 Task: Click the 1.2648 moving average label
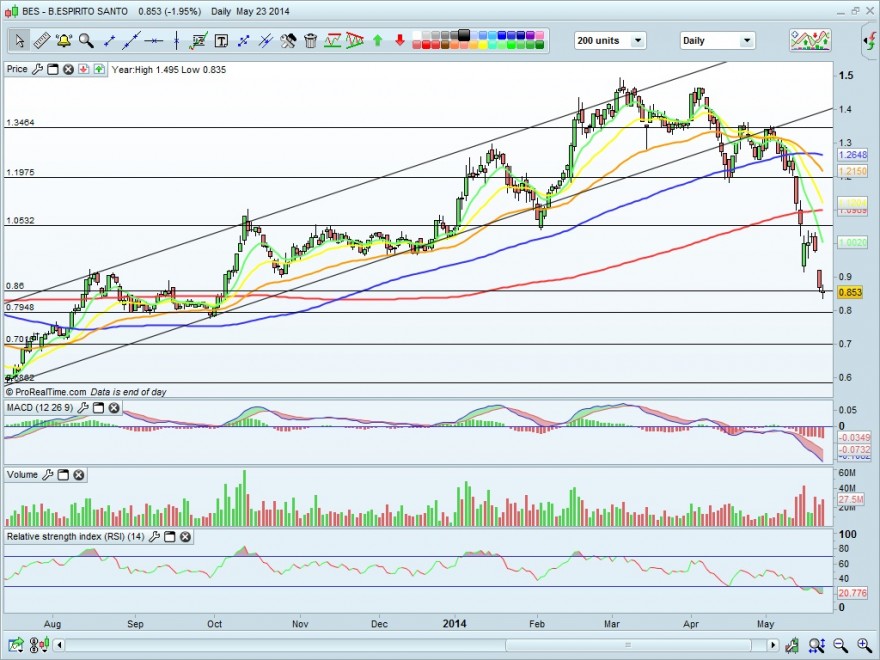tap(853, 154)
